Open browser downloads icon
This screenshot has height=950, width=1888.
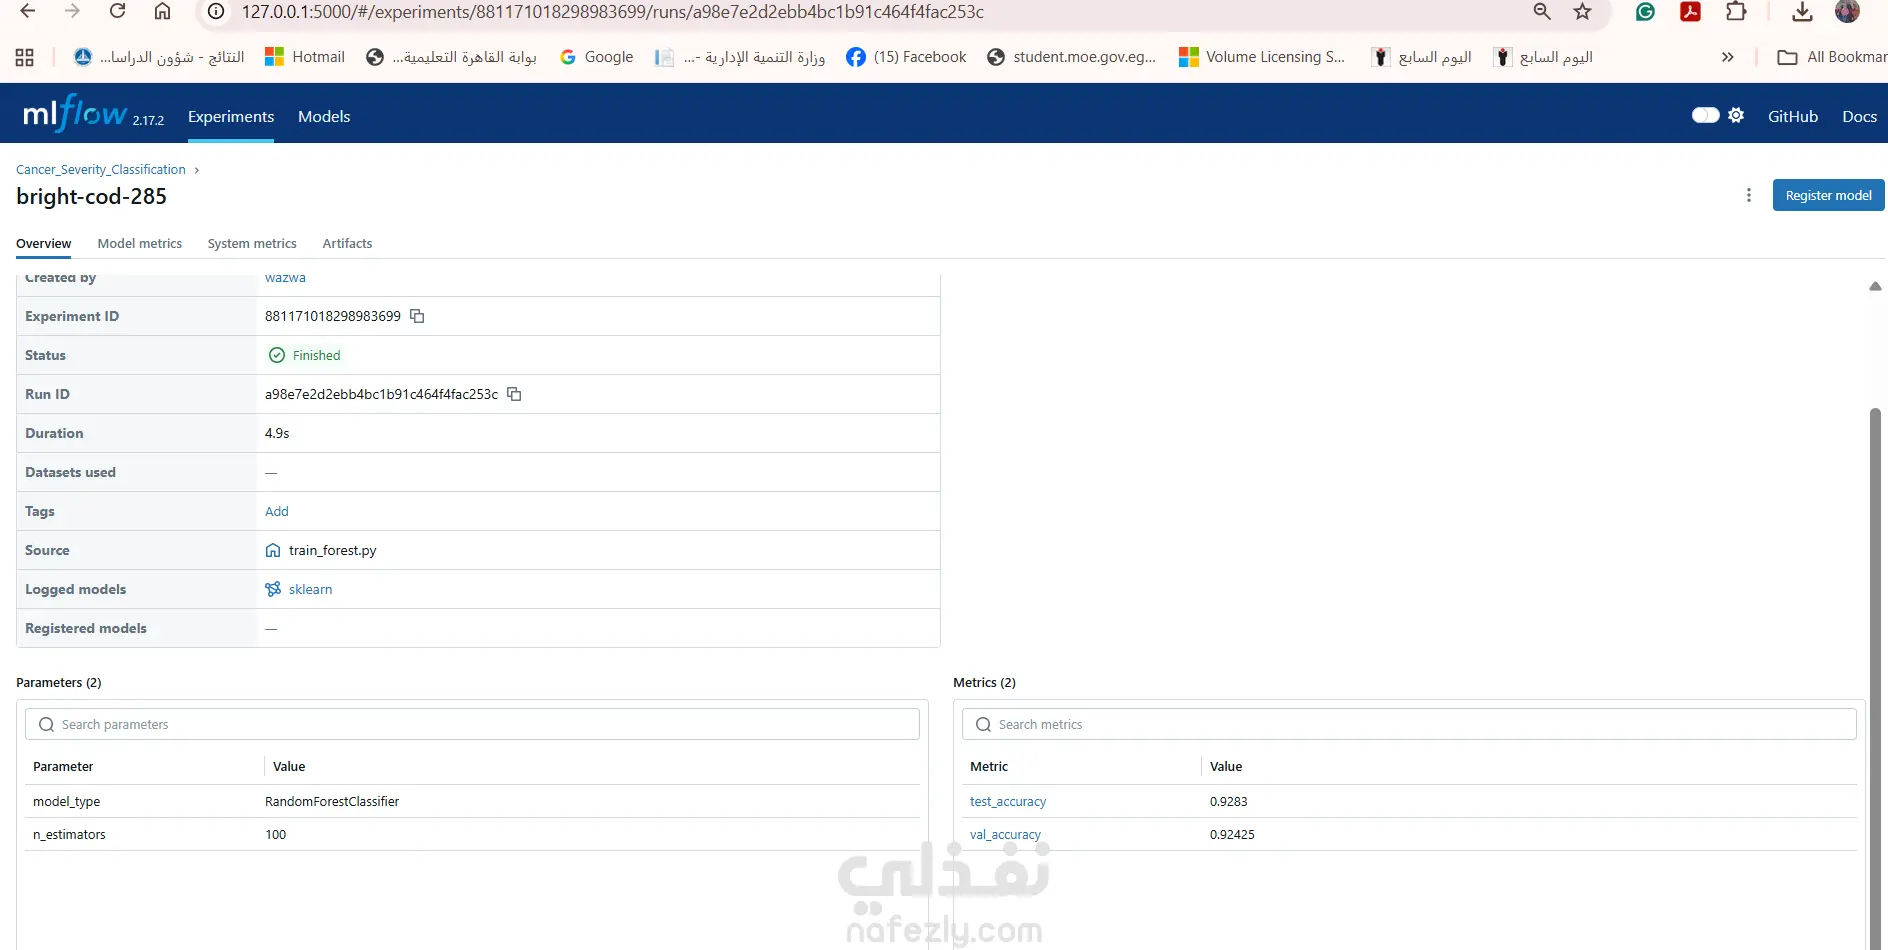pyautogui.click(x=1802, y=12)
